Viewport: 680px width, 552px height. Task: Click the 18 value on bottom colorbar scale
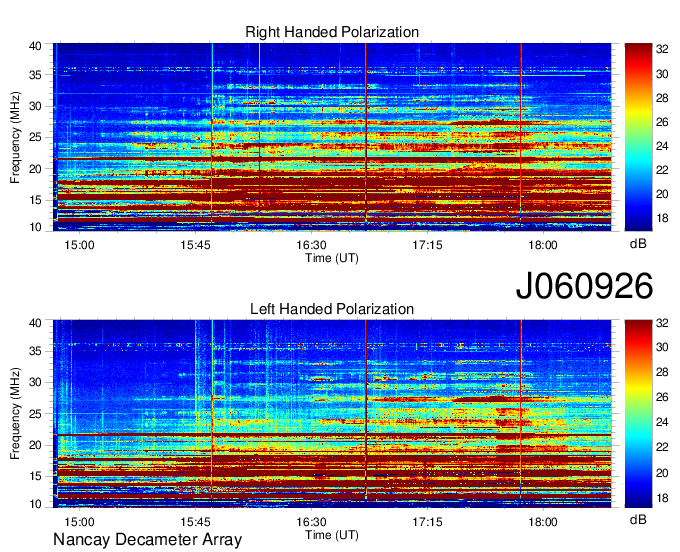tap(662, 498)
